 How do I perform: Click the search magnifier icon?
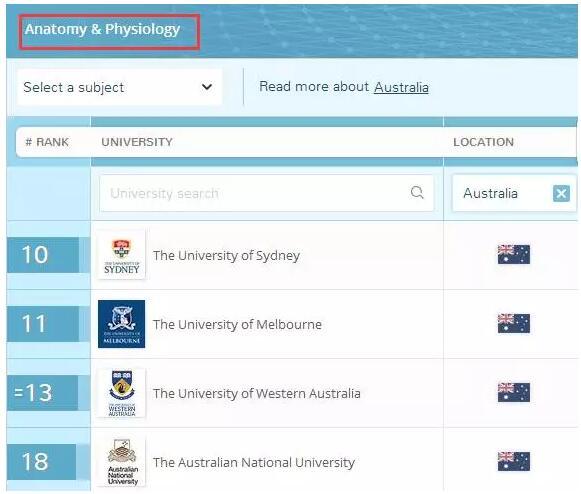coord(417,192)
